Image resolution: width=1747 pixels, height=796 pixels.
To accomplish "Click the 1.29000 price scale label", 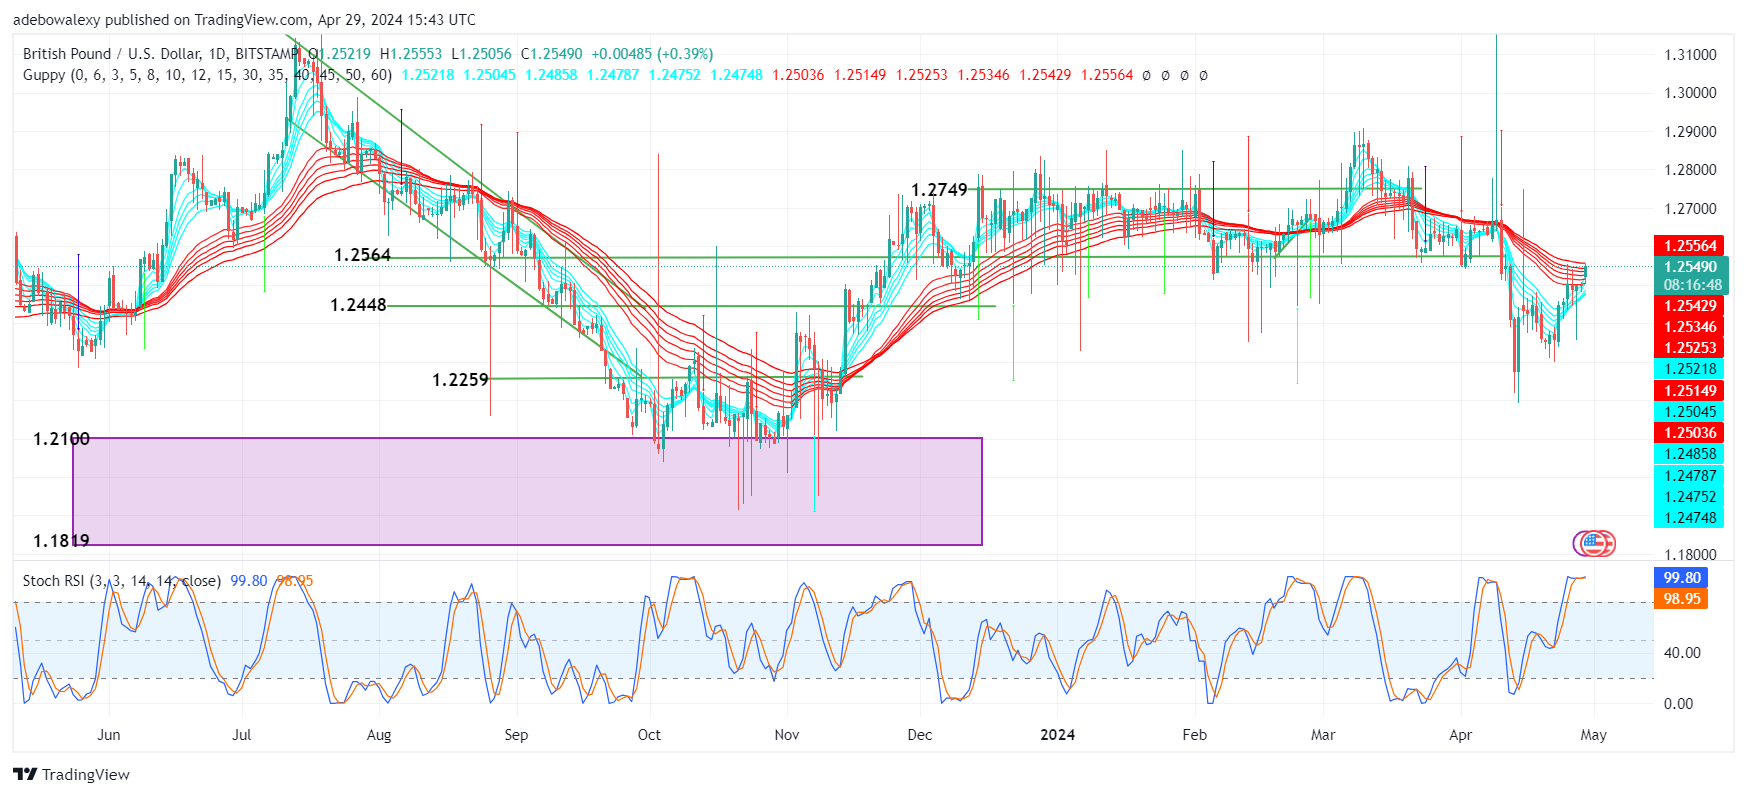I will (x=1690, y=132).
